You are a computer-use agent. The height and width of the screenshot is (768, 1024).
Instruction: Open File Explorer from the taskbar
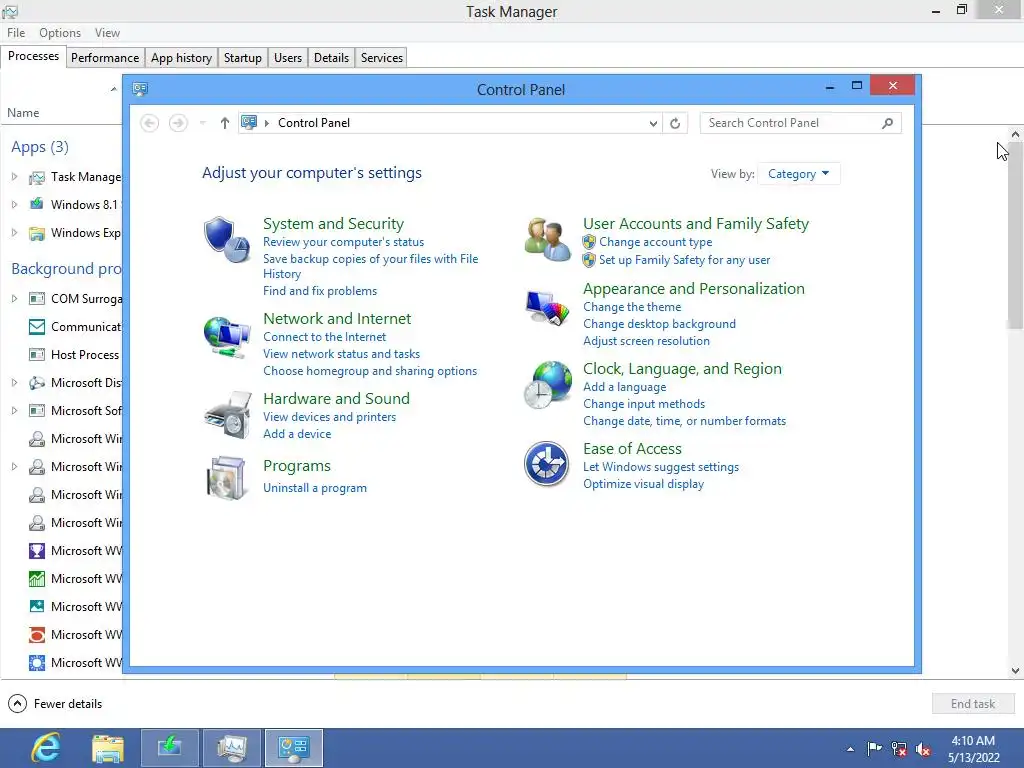(x=108, y=748)
